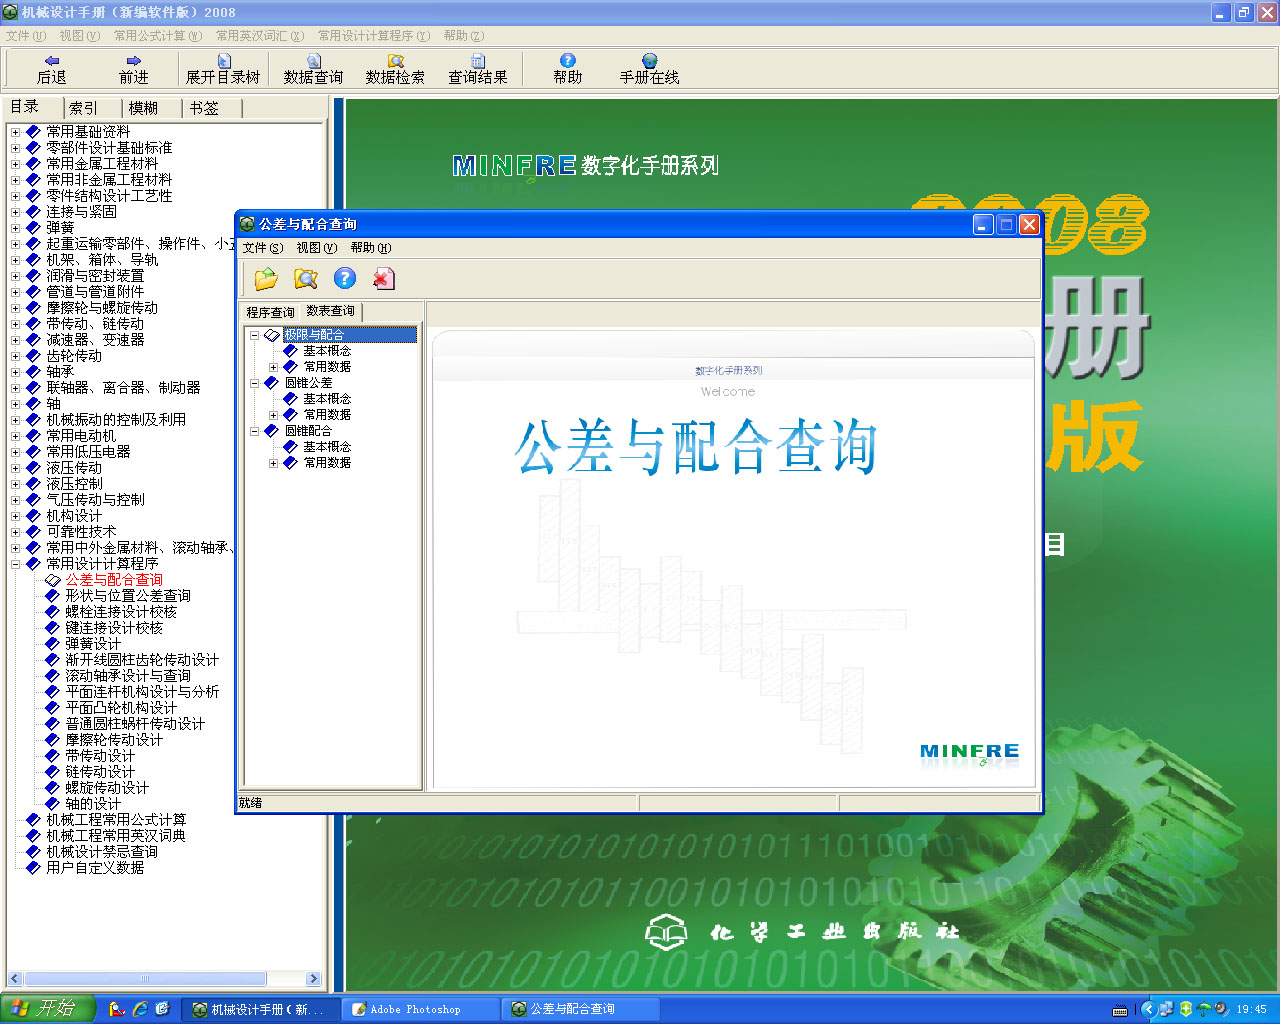This screenshot has width=1280, height=1024.
Task: Select 基本概念 under 圆锥公差
Action: [327, 399]
